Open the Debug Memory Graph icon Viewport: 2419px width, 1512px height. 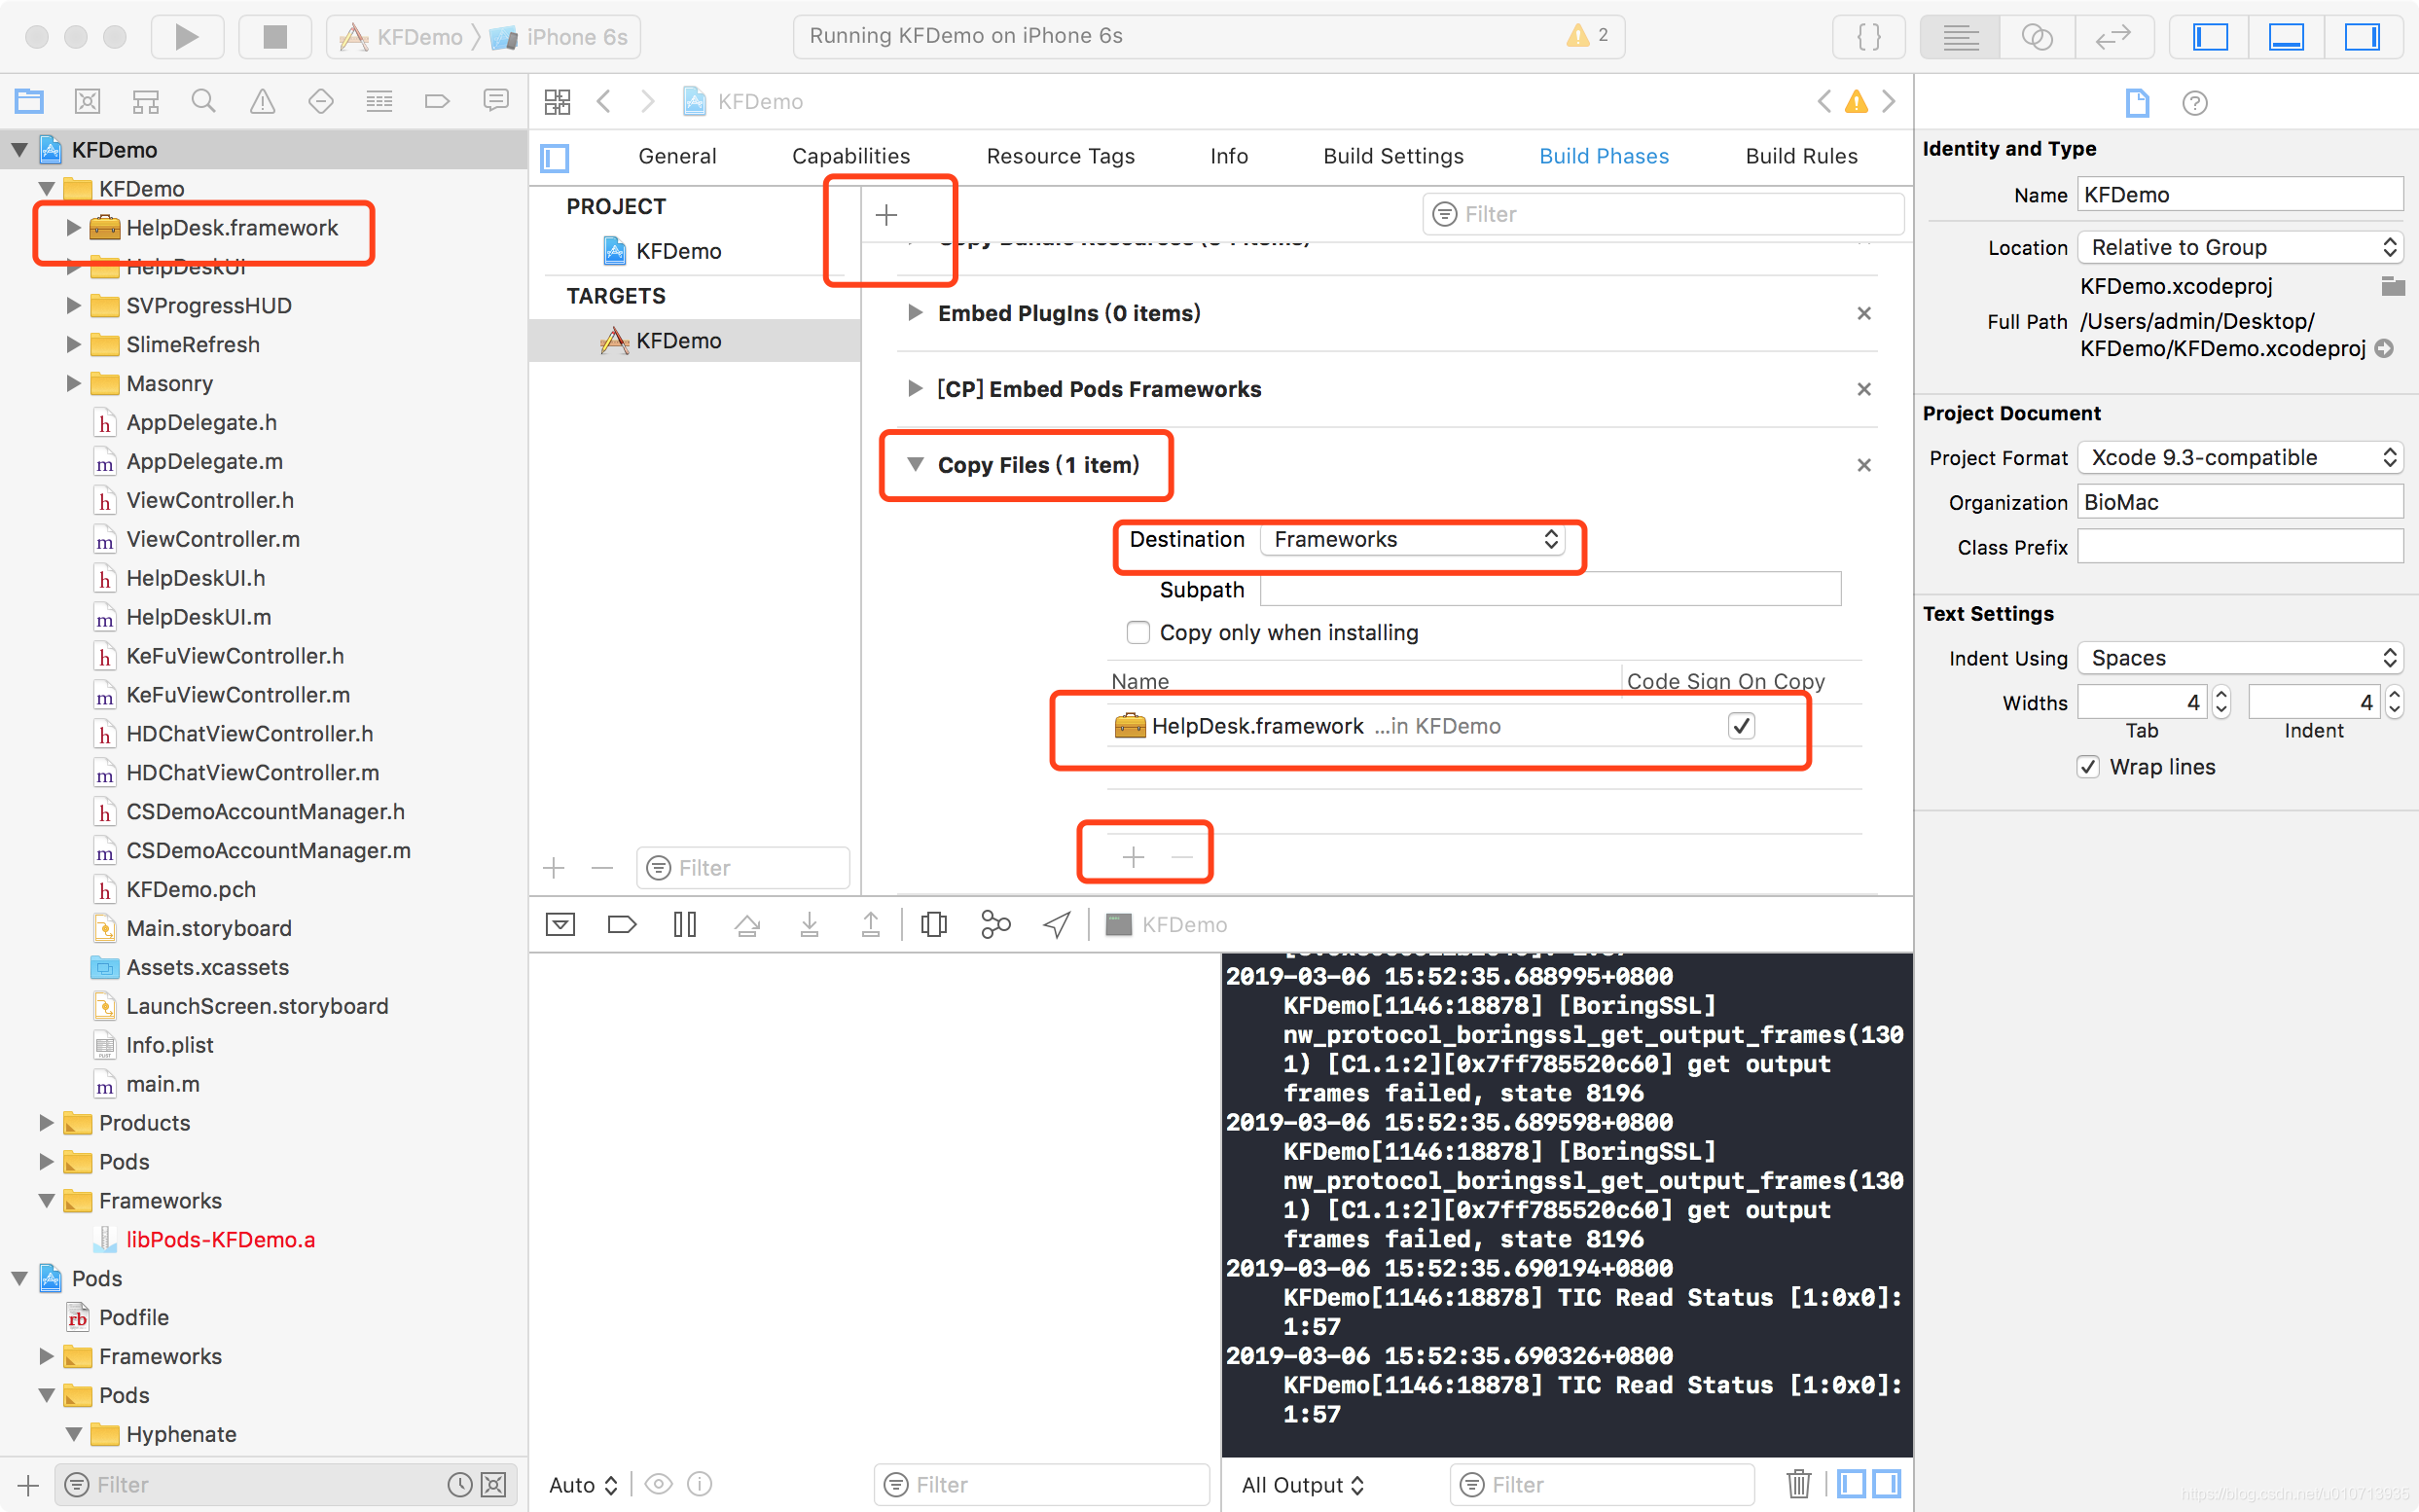pyautogui.click(x=995, y=924)
